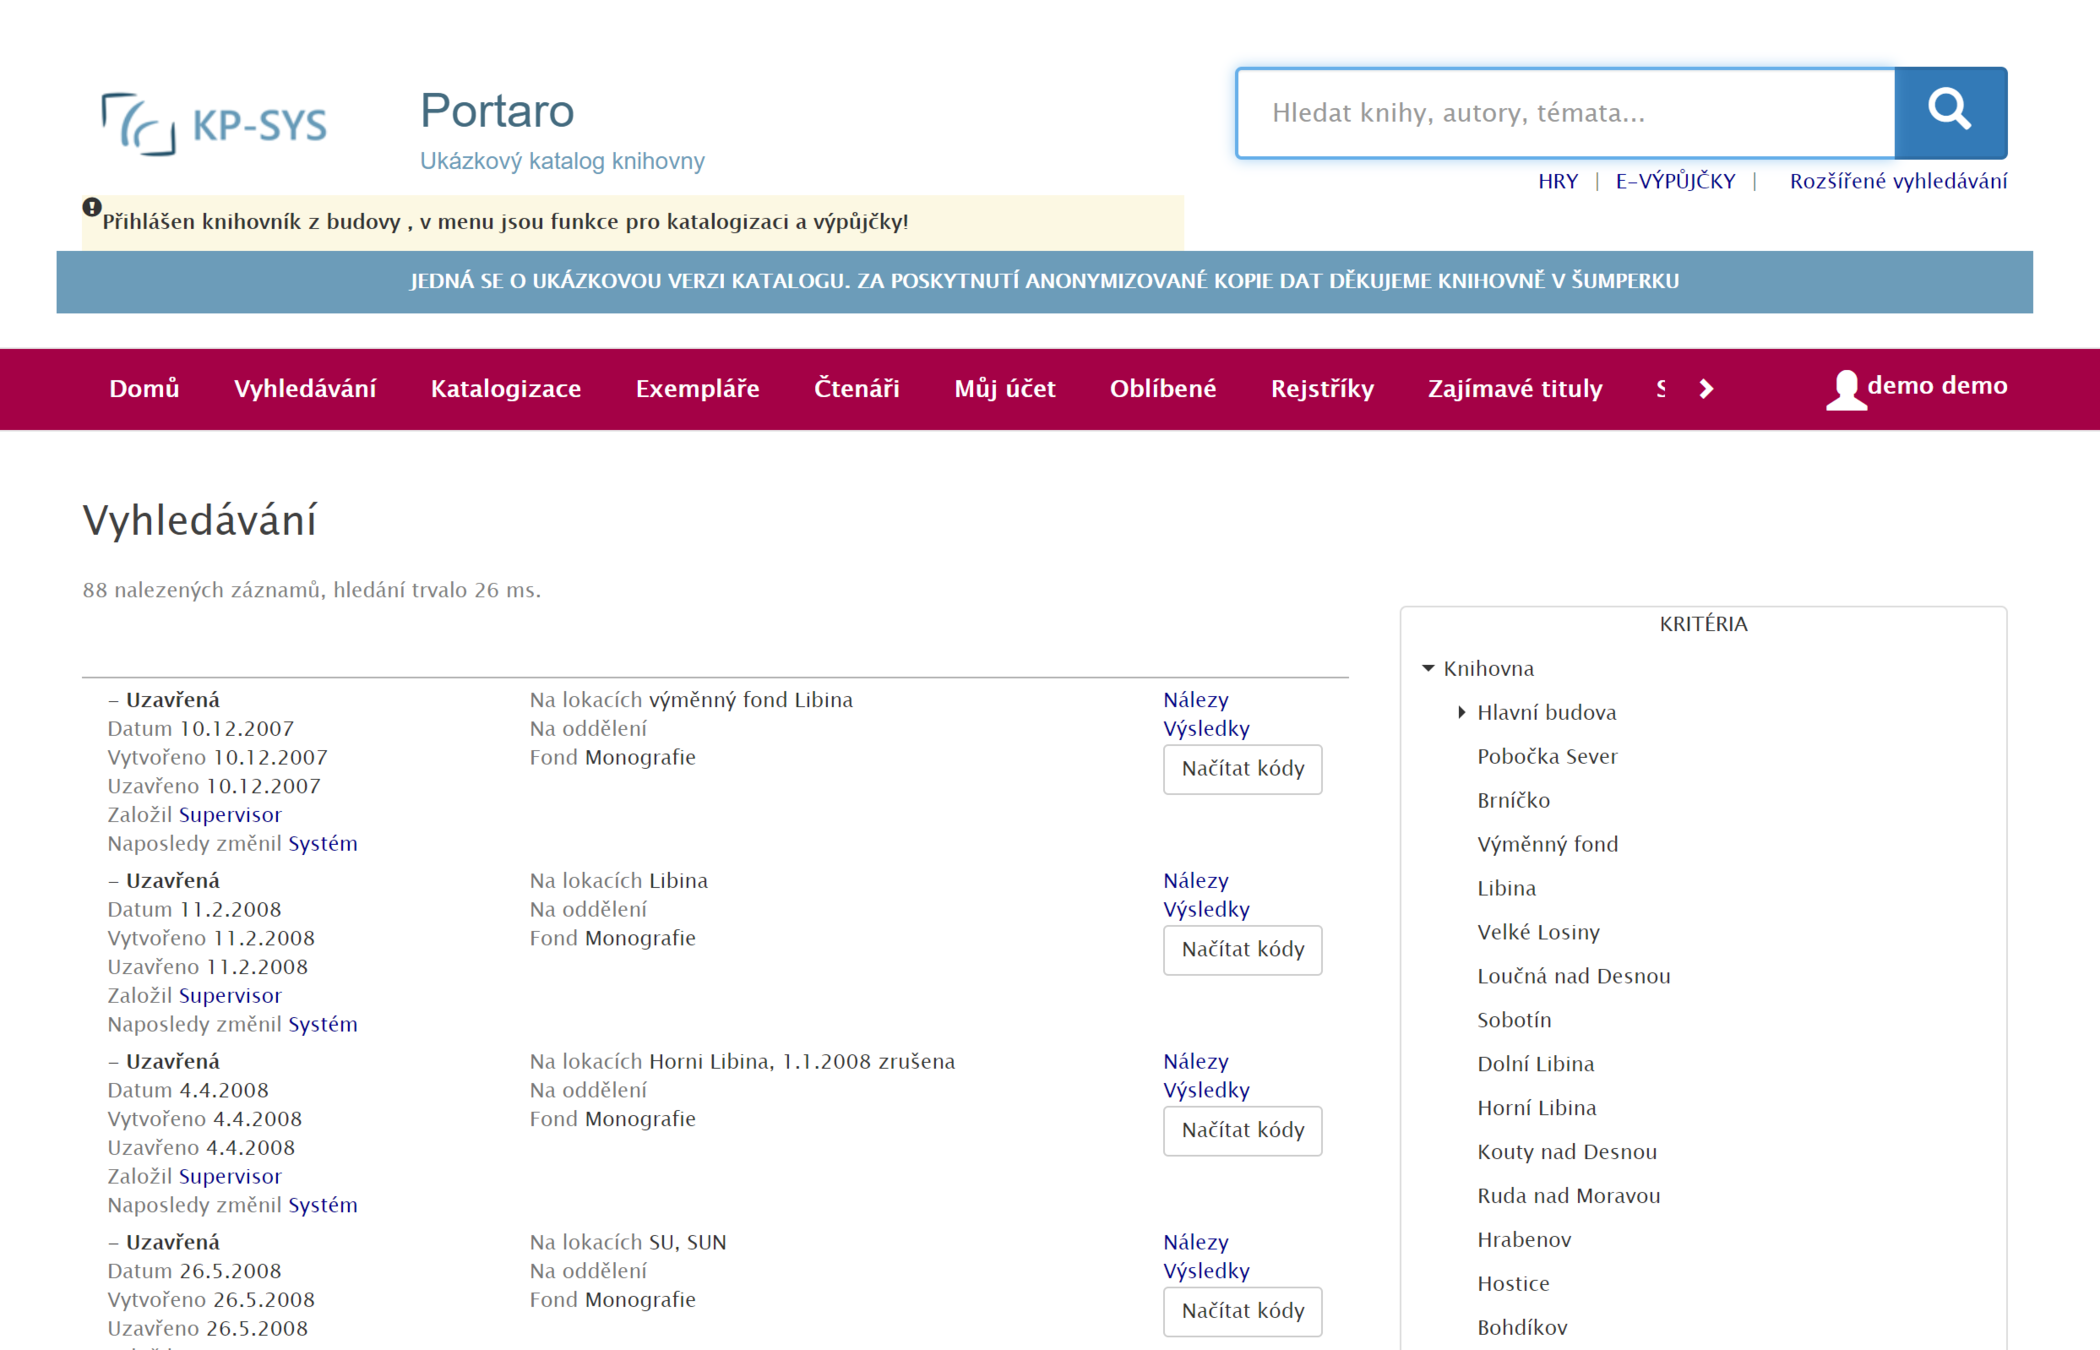
Task: Open the E-VÝPŮJČKY link
Action: pyautogui.click(x=1674, y=181)
